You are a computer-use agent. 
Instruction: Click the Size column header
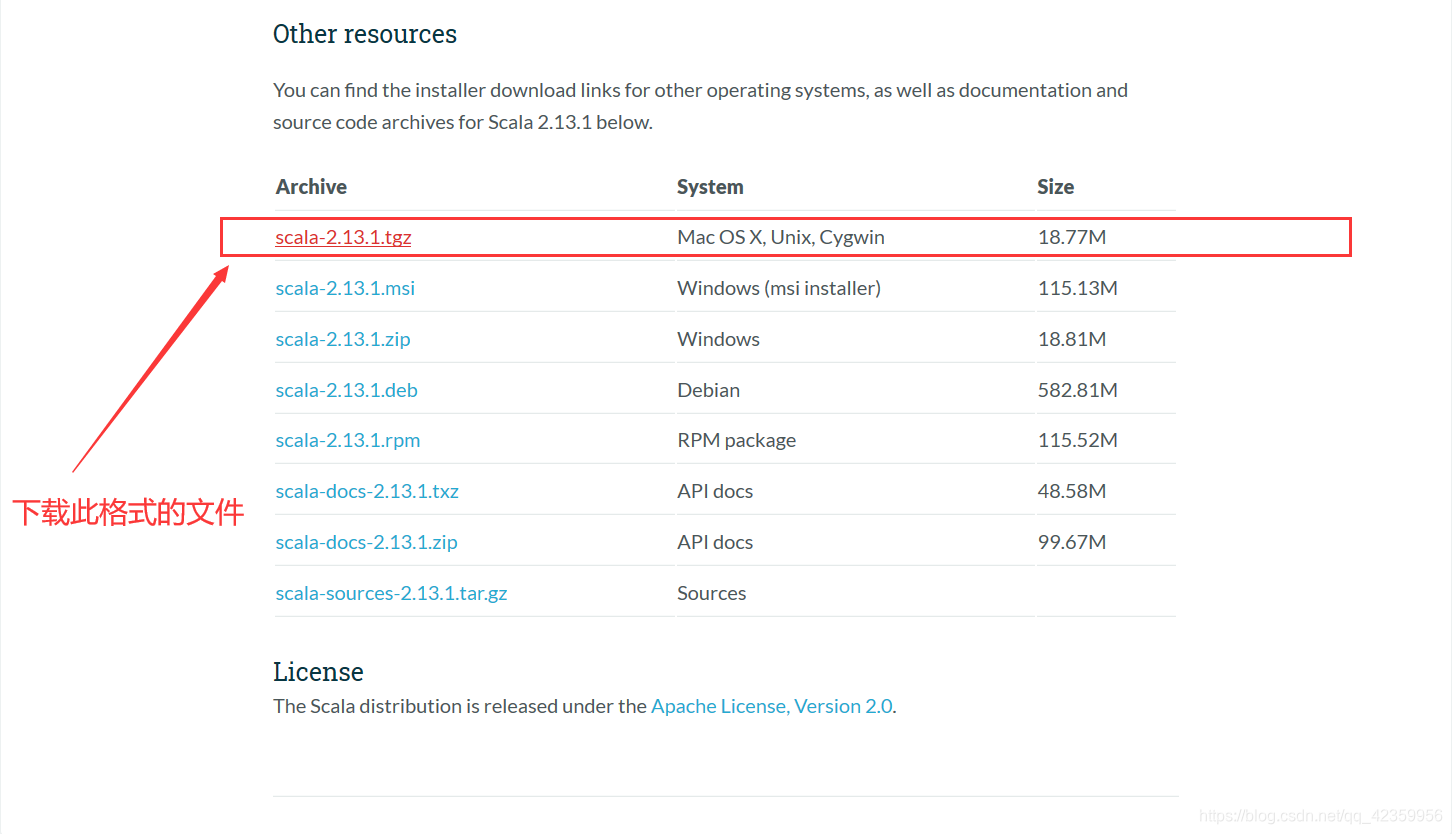pyautogui.click(x=1056, y=187)
